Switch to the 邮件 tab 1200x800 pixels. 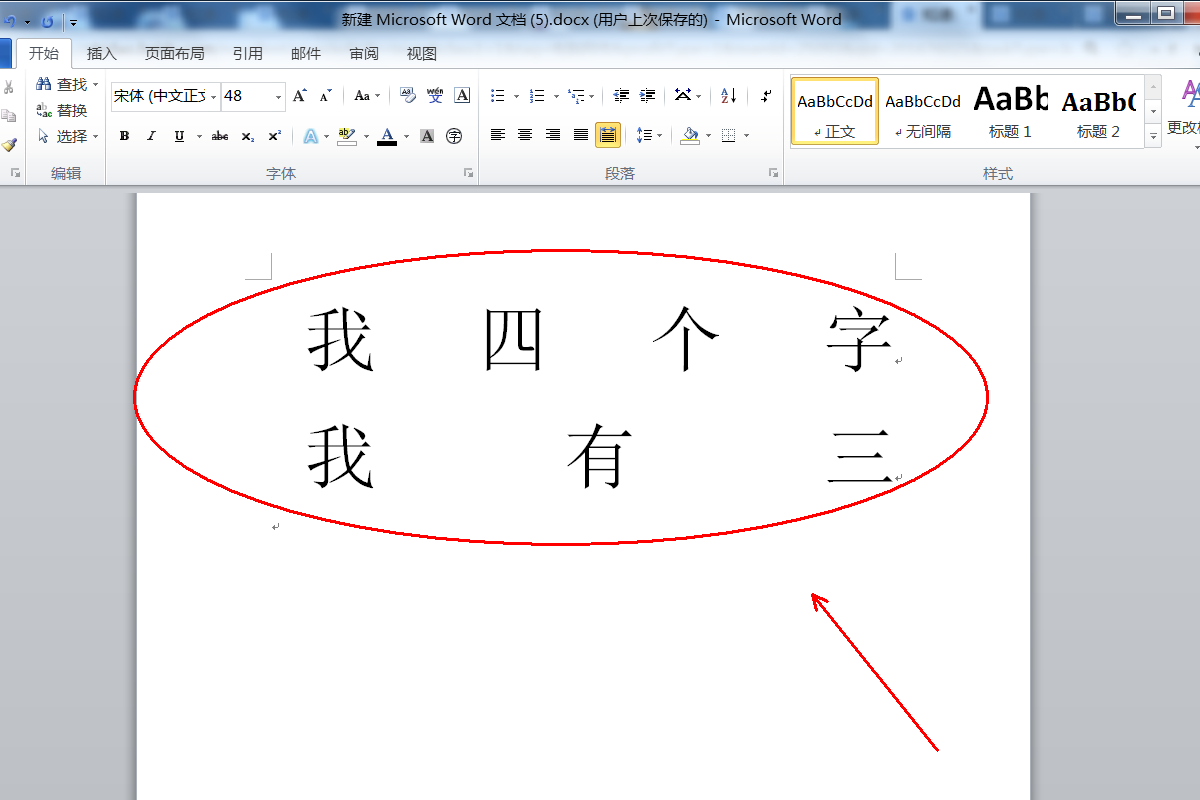306,54
